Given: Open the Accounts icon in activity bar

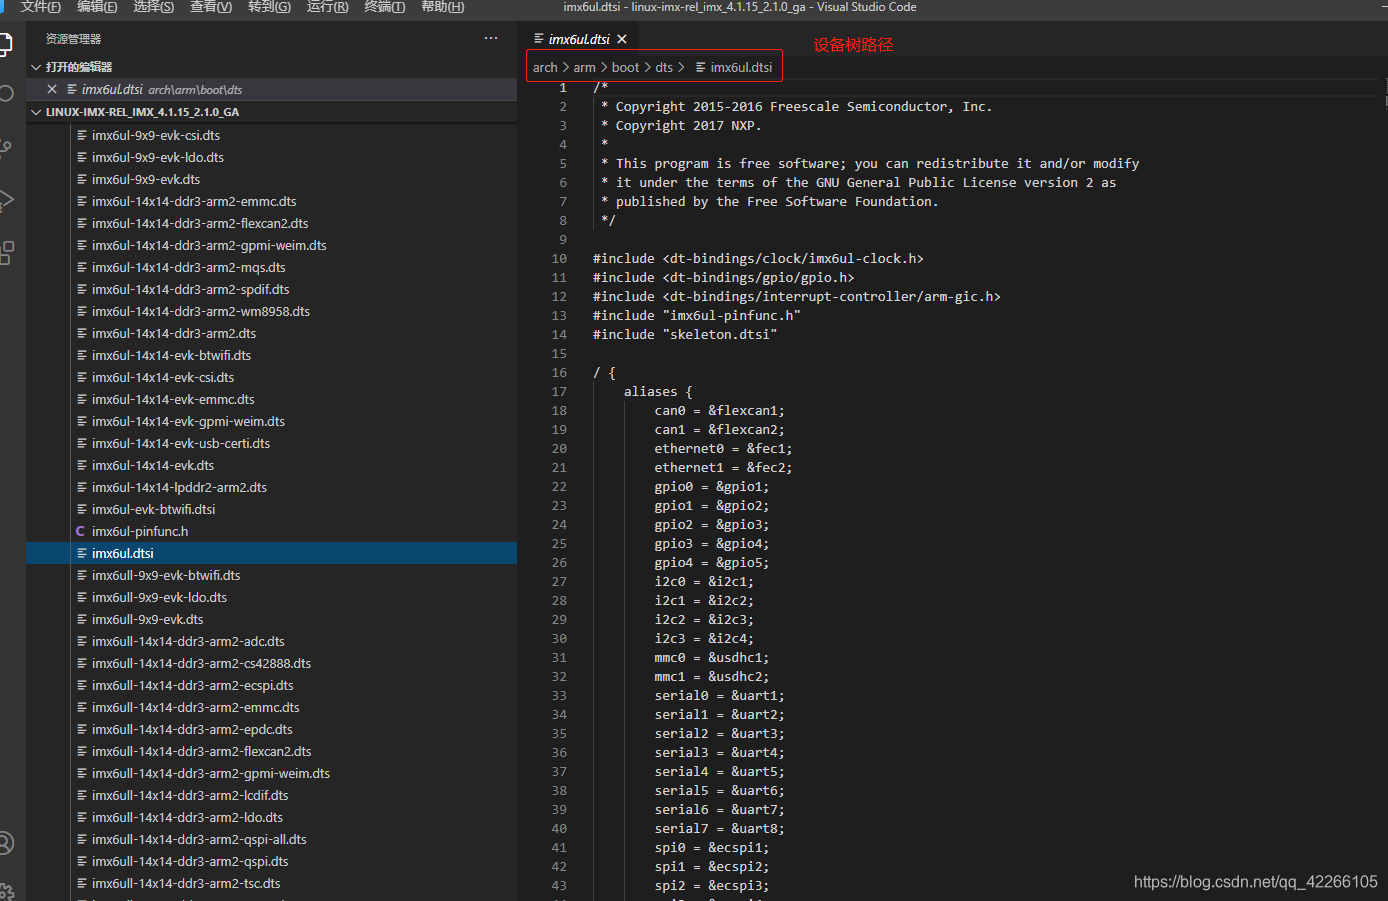Looking at the screenshot, I should pos(5,843).
